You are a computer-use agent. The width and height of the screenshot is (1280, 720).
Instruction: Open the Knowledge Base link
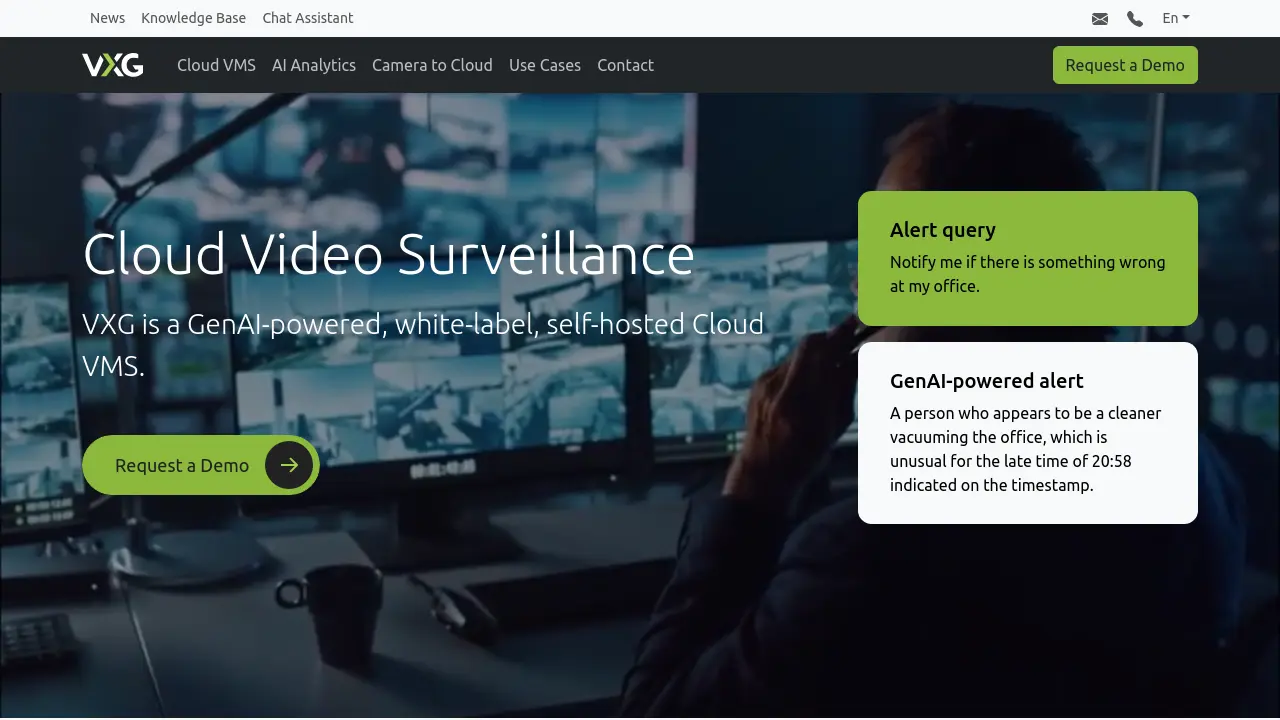(x=194, y=18)
